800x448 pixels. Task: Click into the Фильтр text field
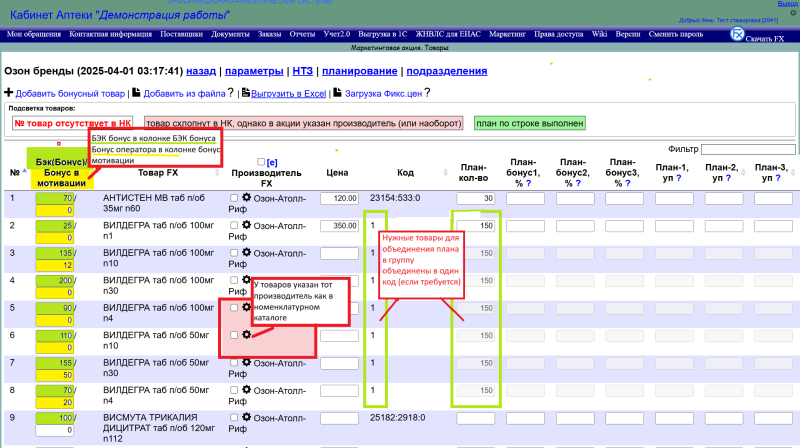pos(748,149)
